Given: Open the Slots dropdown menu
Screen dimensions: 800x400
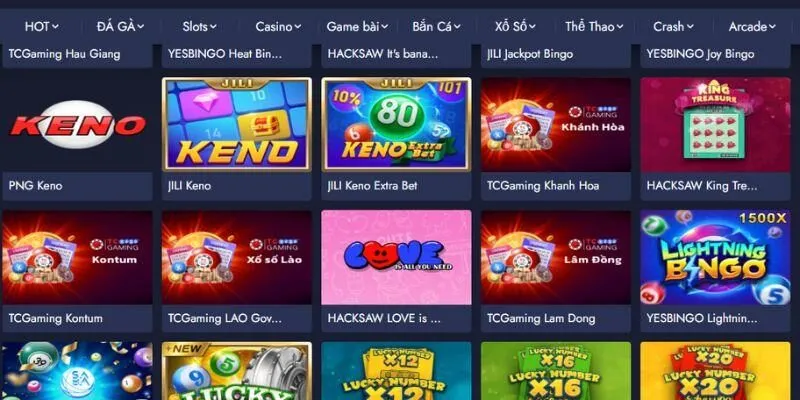Looking at the screenshot, I should click(x=199, y=27).
